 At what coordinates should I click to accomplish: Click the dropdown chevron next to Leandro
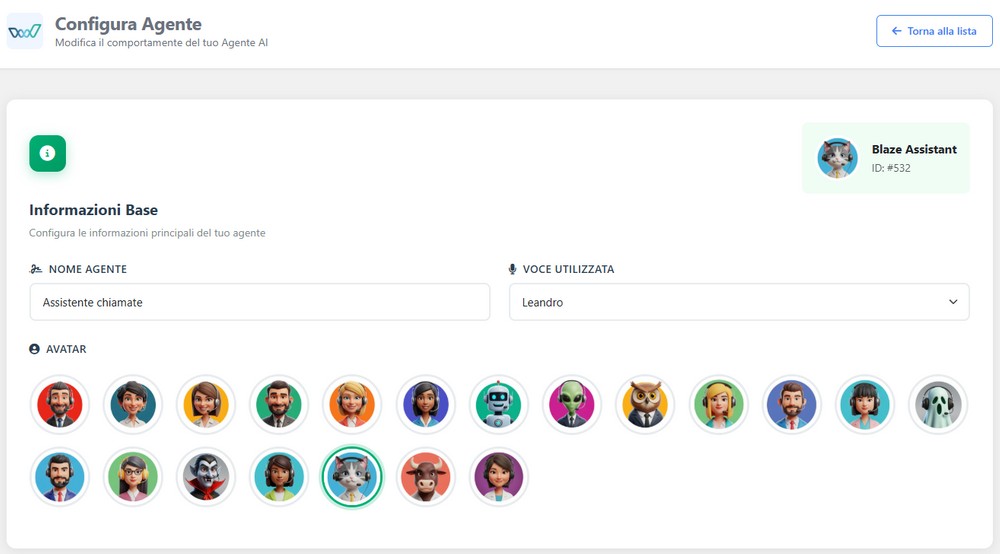(953, 302)
